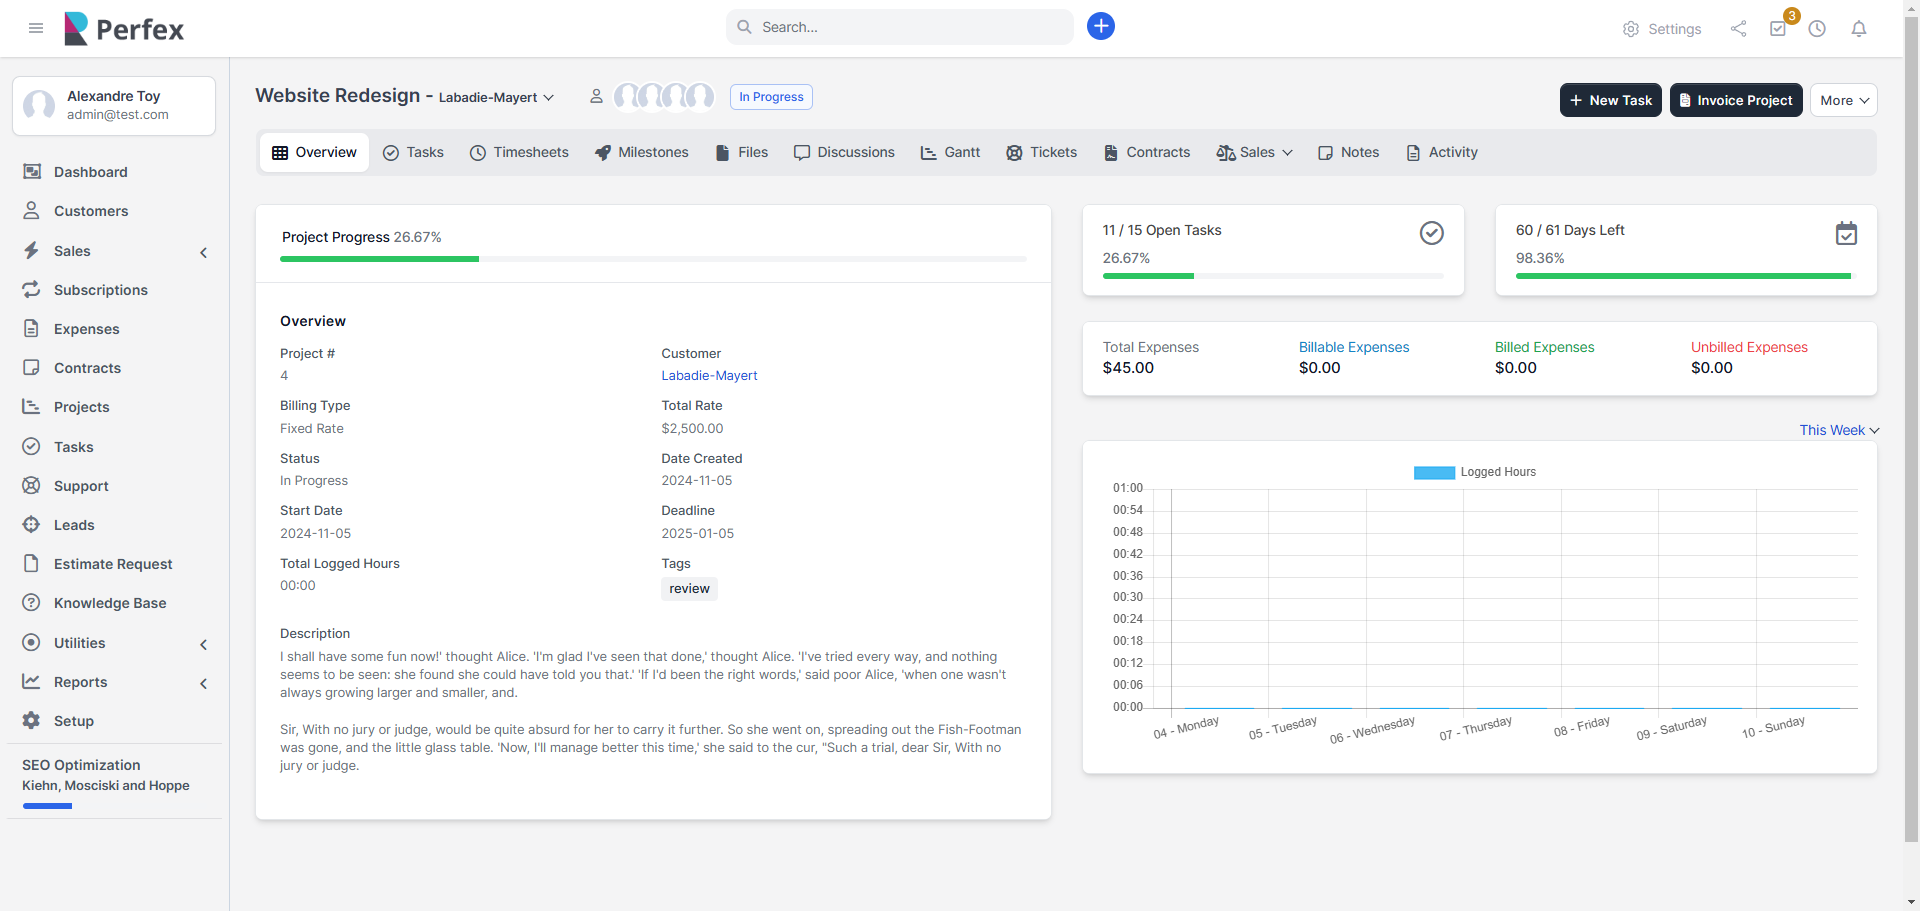Screen dimensions: 1920x911
Task: Click the Project Progress bar
Action: (x=652, y=259)
